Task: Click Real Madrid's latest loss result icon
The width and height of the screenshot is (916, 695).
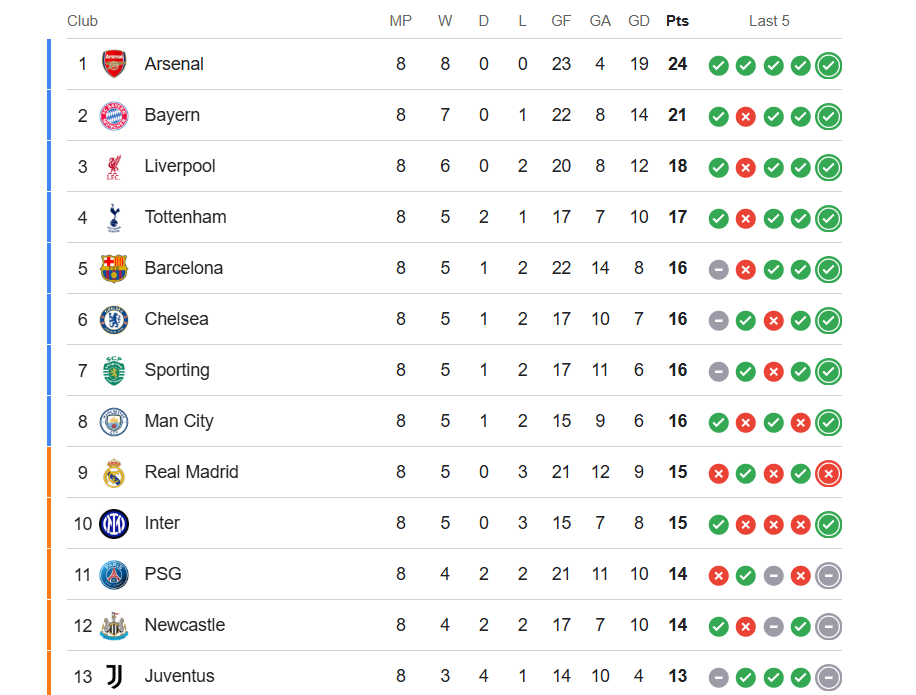Action: coord(828,473)
